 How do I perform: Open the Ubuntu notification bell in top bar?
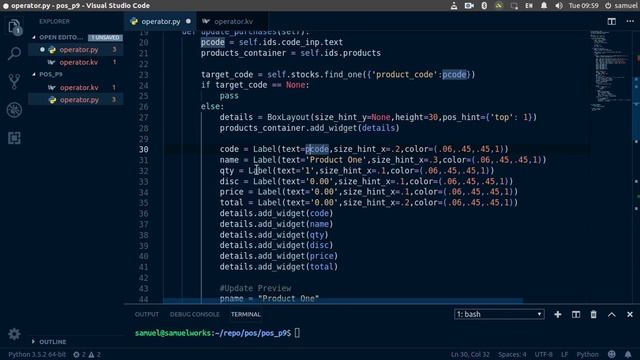click(544, 6)
